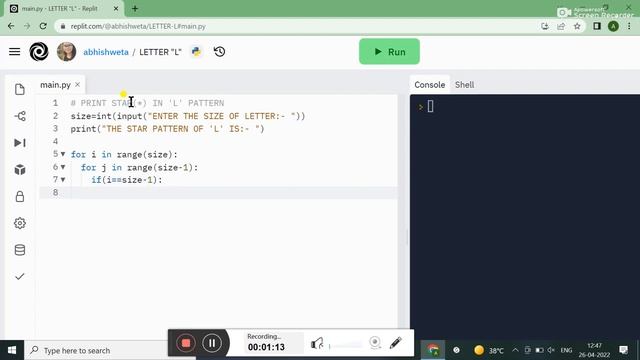Viewport: 640px width, 360px height.
Task: Run the program with Run button
Action: 389,52
